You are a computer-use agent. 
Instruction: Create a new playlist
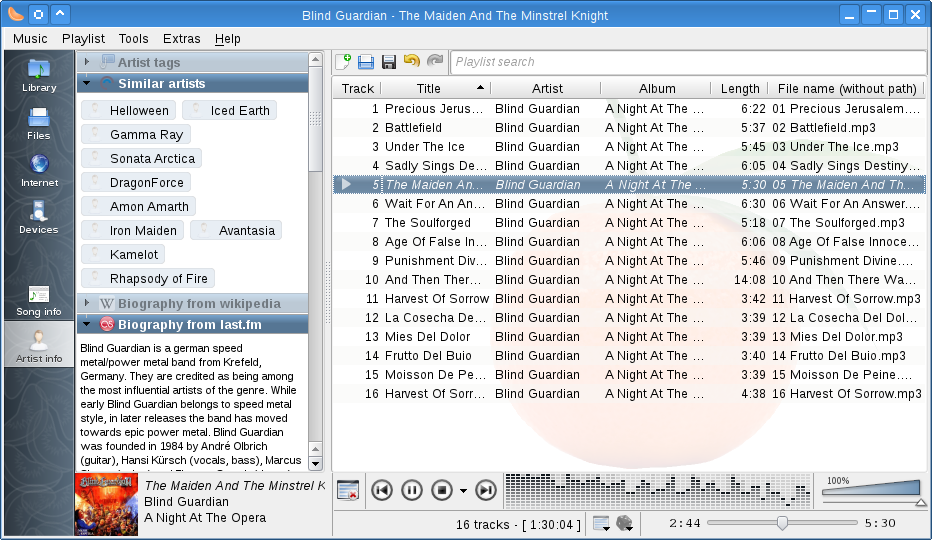coord(344,62)
